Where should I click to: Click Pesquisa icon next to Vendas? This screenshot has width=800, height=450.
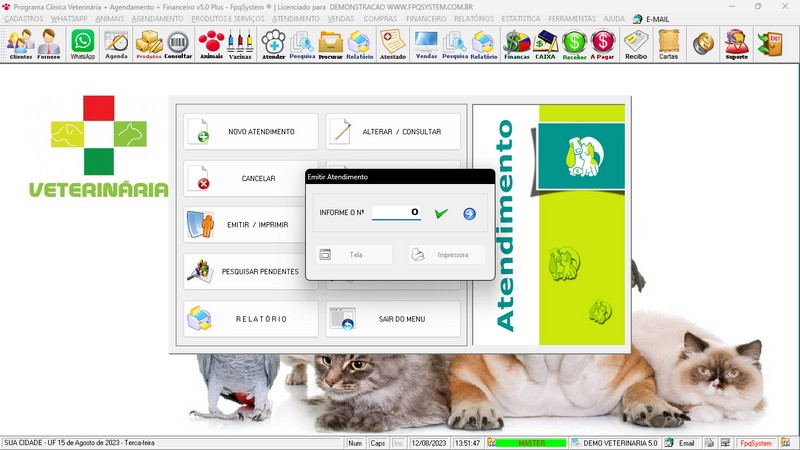[455, 44]
